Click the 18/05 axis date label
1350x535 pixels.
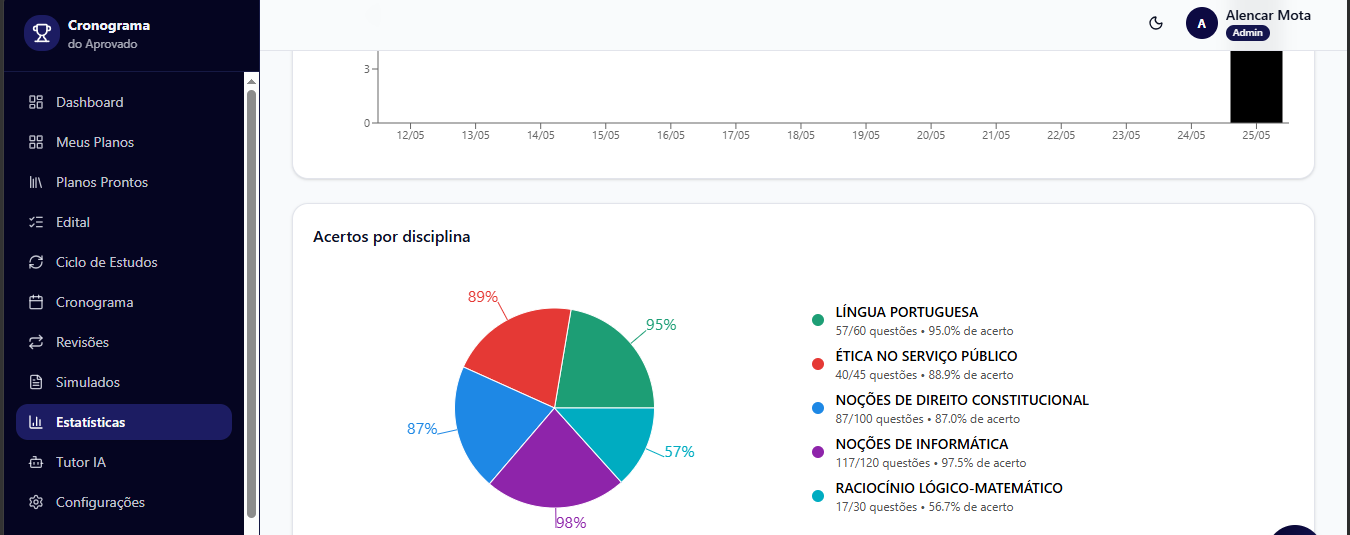point(800,135)
